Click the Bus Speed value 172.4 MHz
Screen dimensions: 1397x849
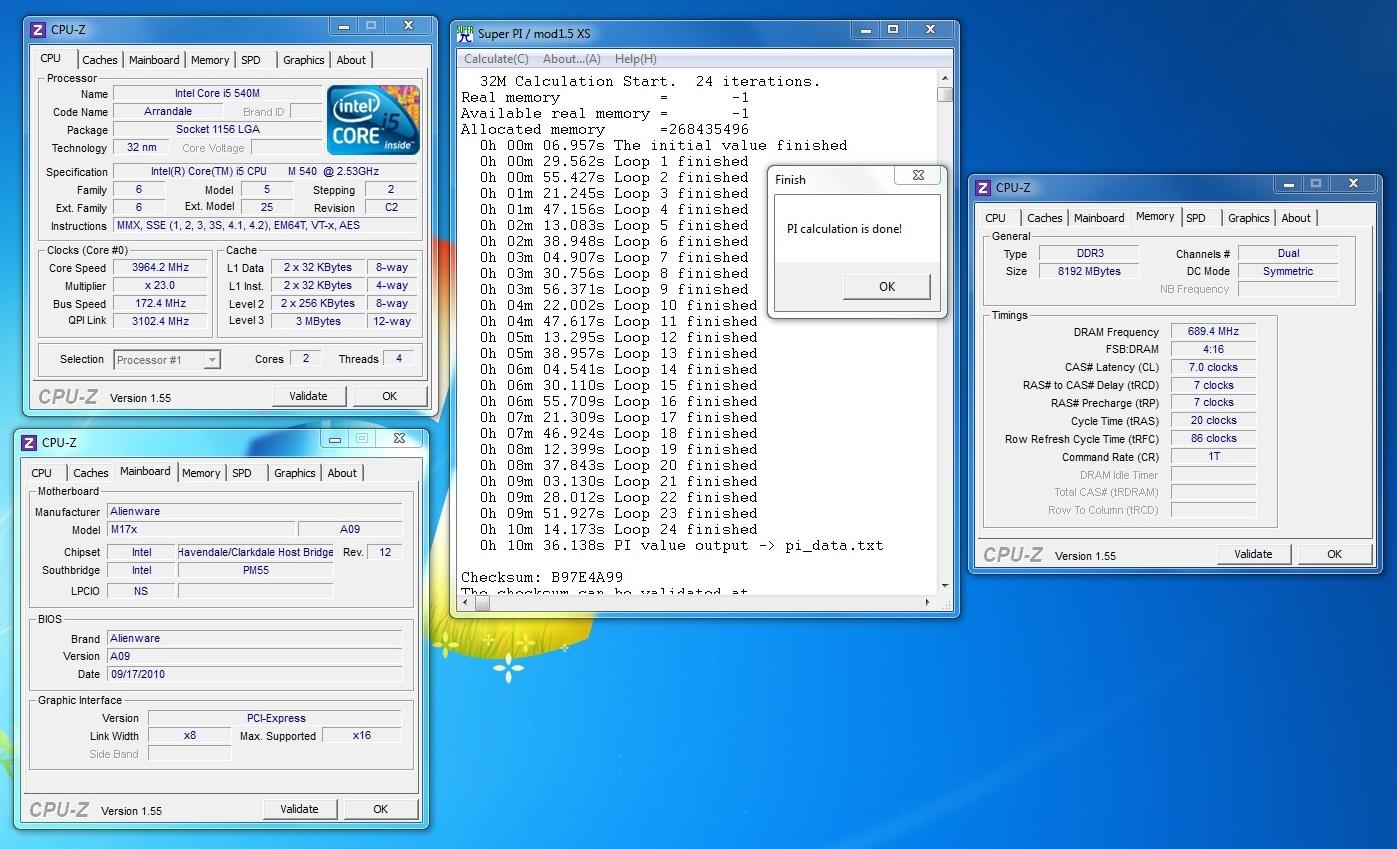[161, 304]
